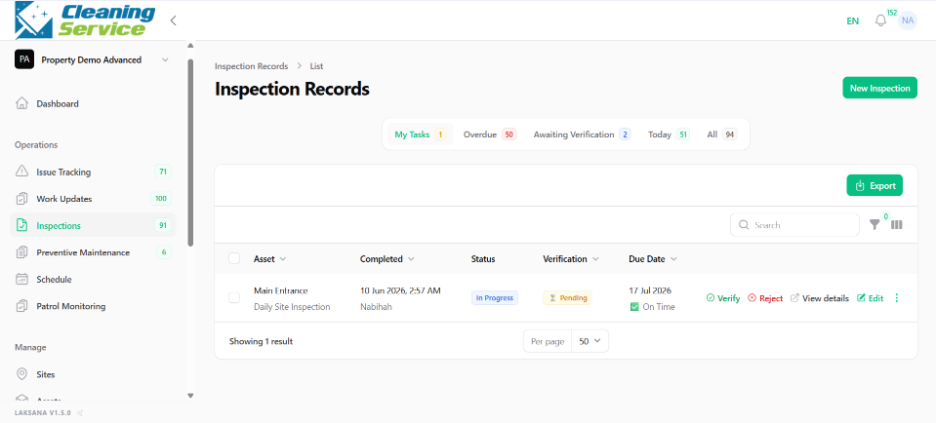Open Schedule in the sidebar

[93, 279]
